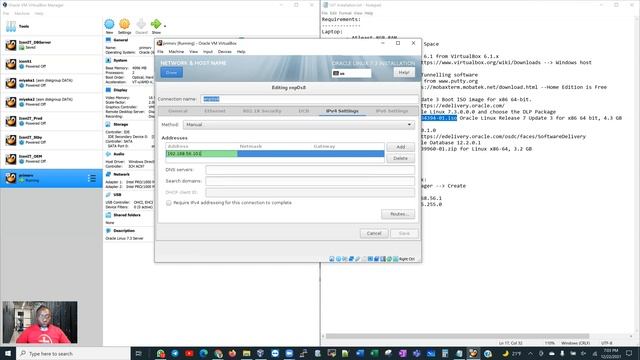Select the VM ending in _Prod
The width and height of the screenshot is (640, 360).
51,121
